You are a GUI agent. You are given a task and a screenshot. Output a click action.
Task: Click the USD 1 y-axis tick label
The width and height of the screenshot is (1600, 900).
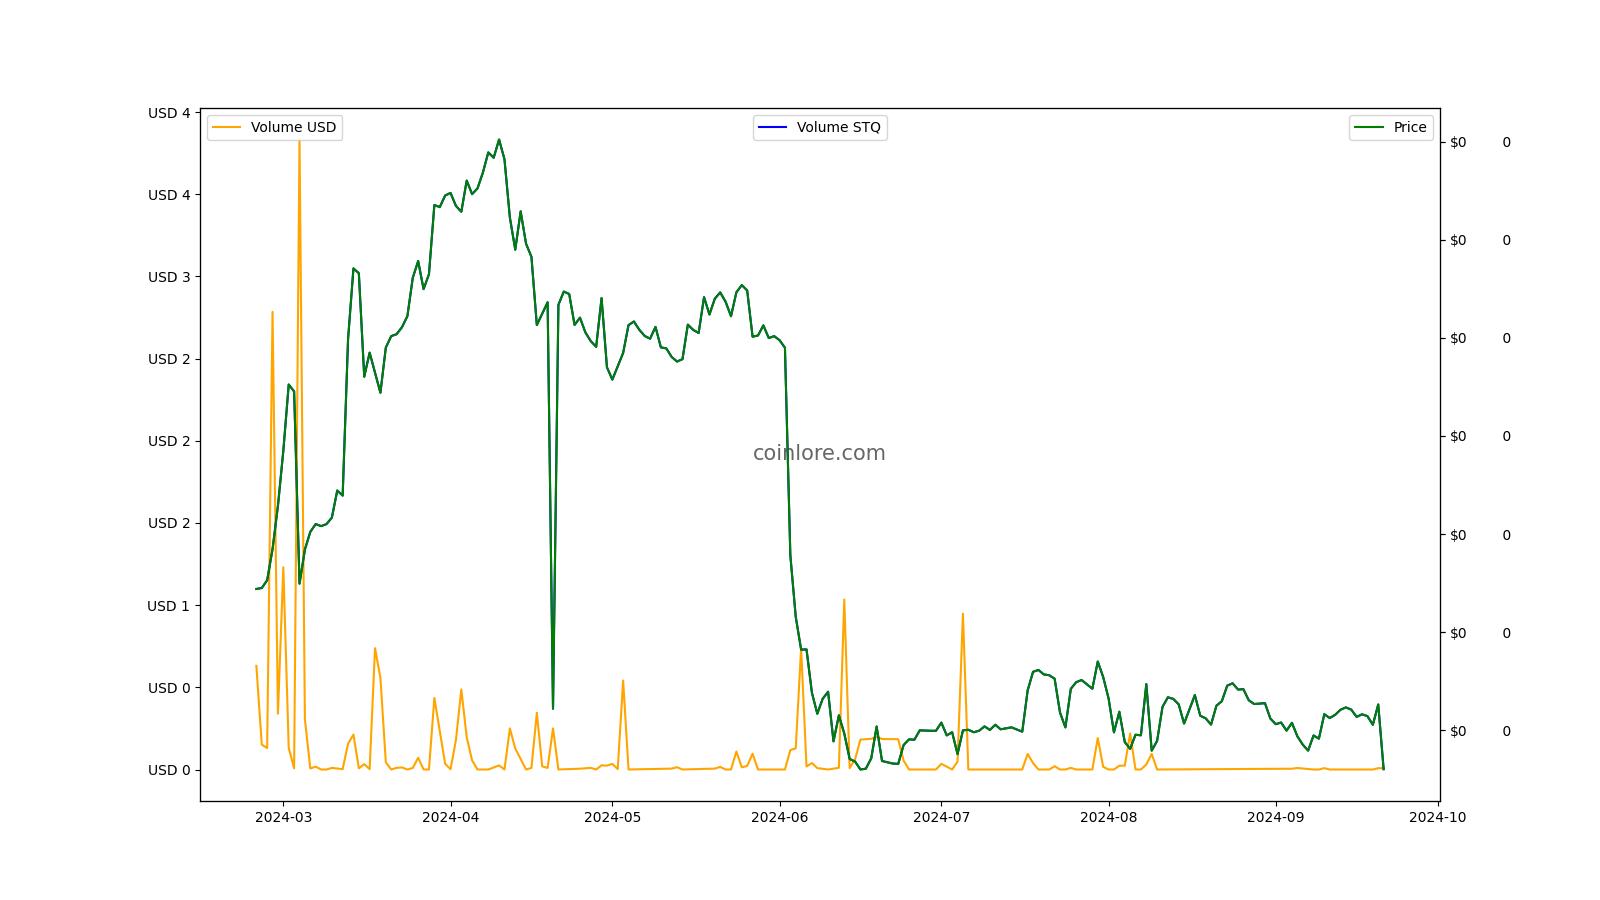click(169, 606)
